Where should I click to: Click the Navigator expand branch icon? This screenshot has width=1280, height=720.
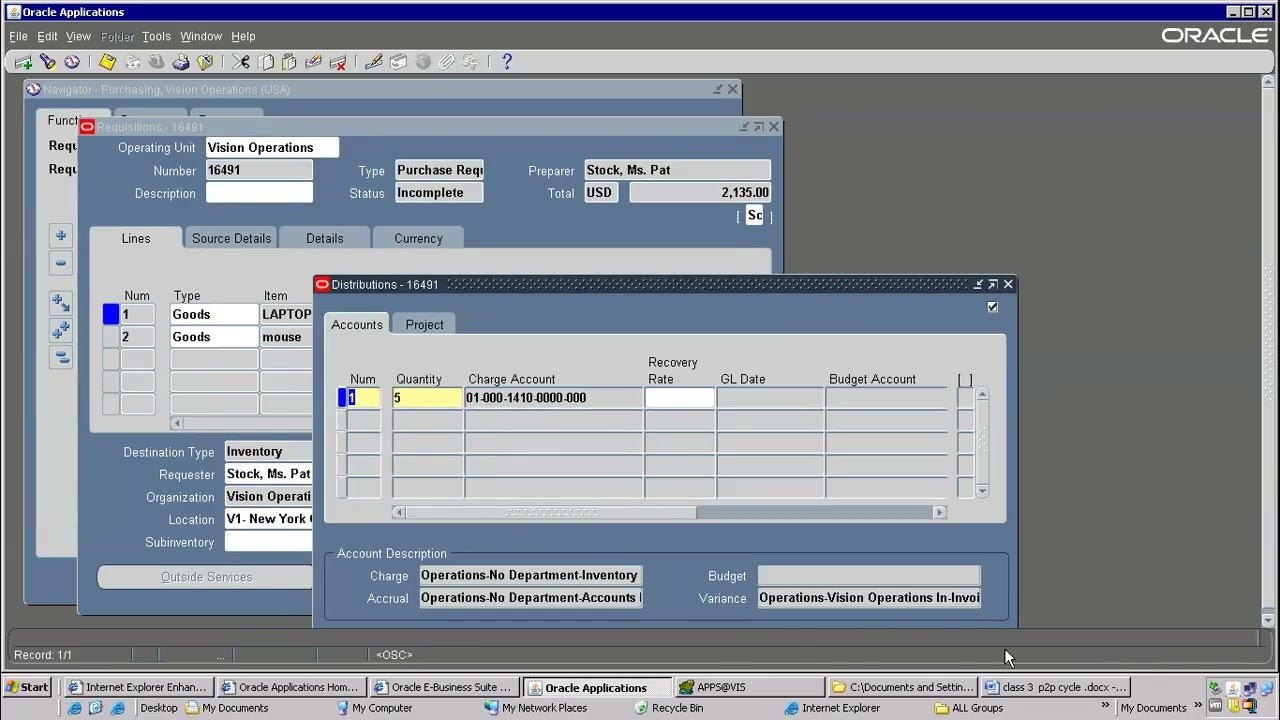(61, 302)
